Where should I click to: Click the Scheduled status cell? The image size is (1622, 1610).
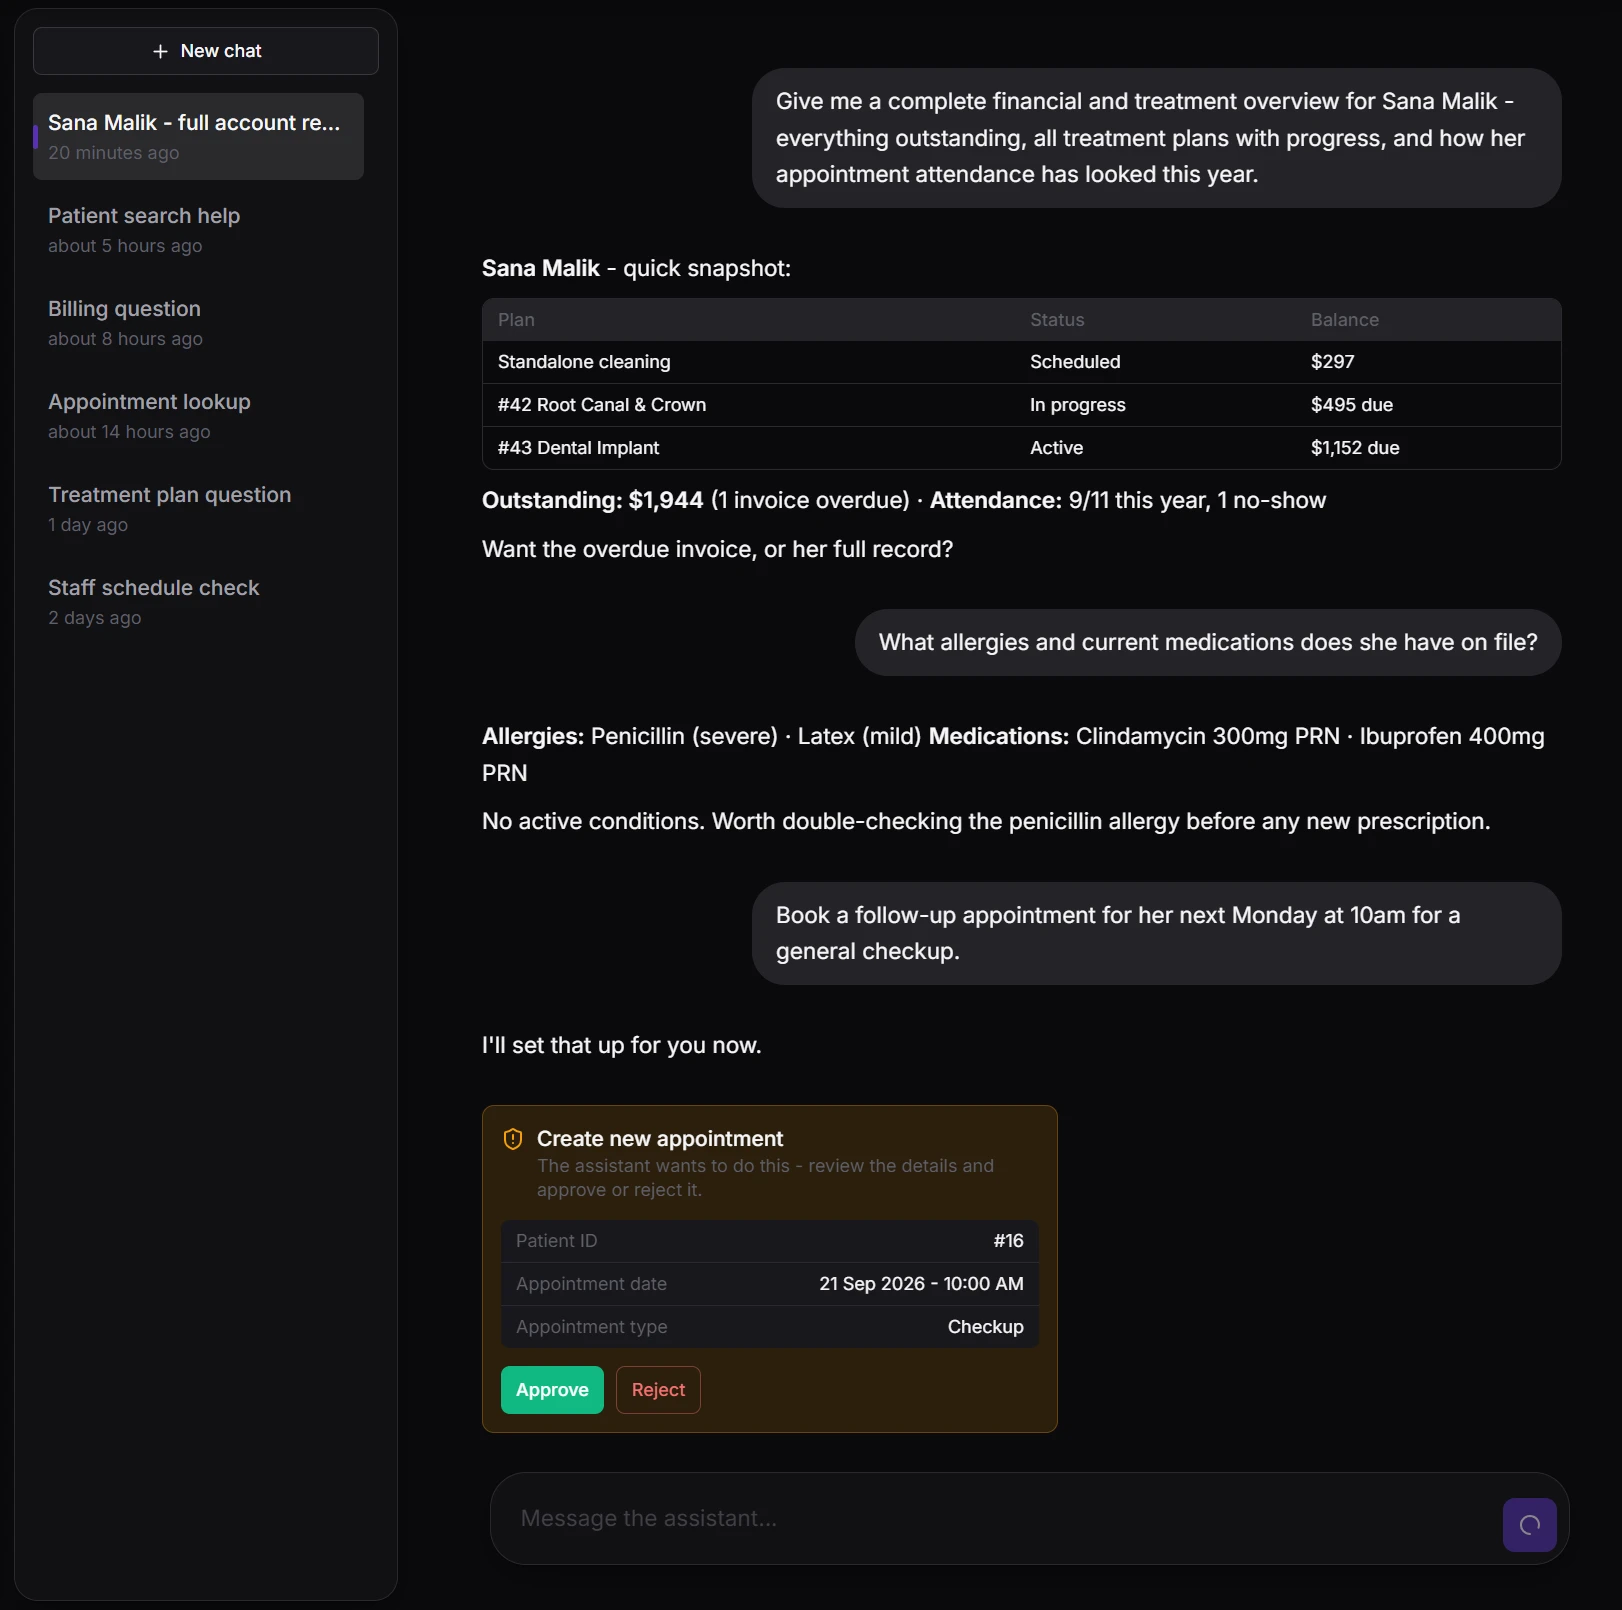(x=1075, y=362)
